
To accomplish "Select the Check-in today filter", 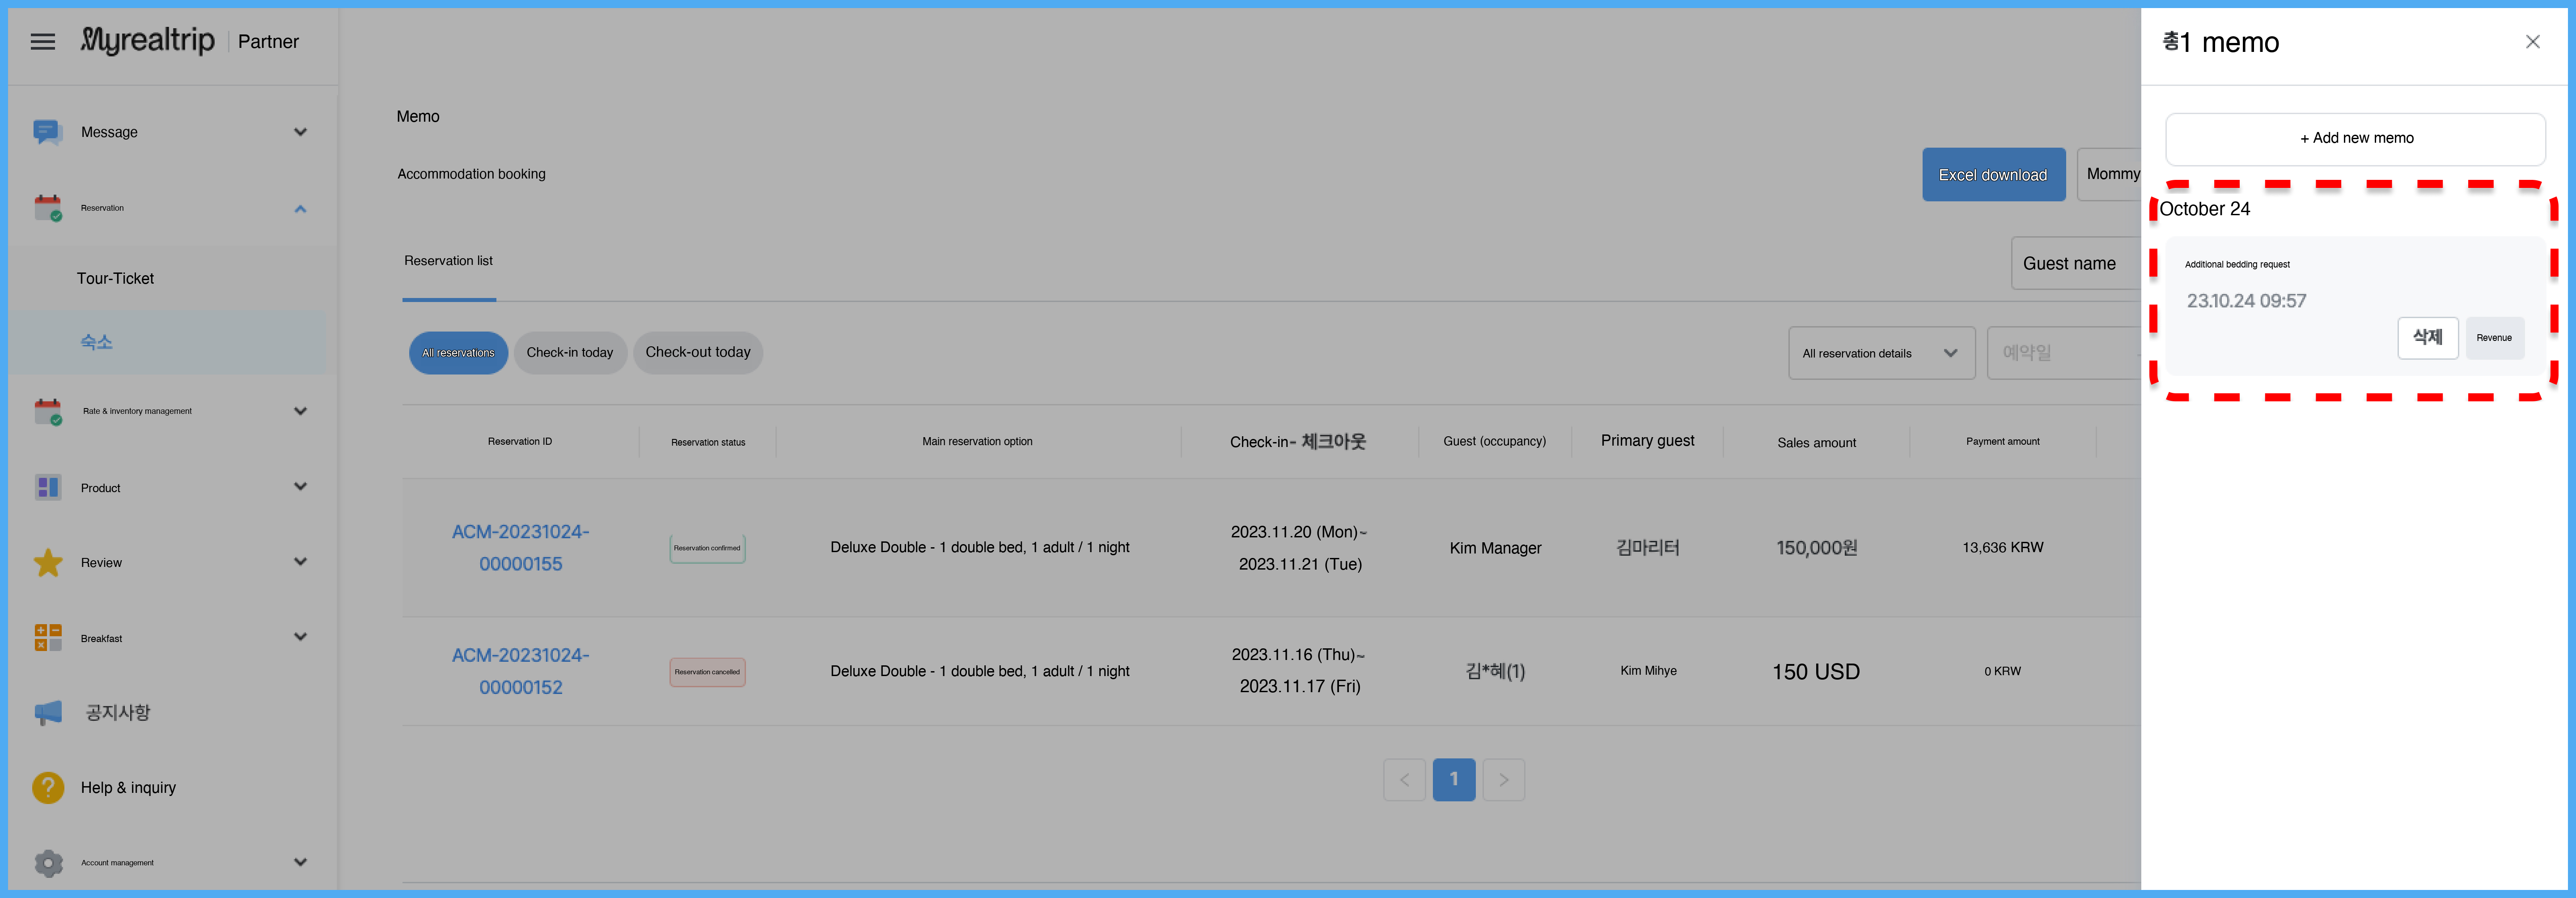I will pos(570,353).
